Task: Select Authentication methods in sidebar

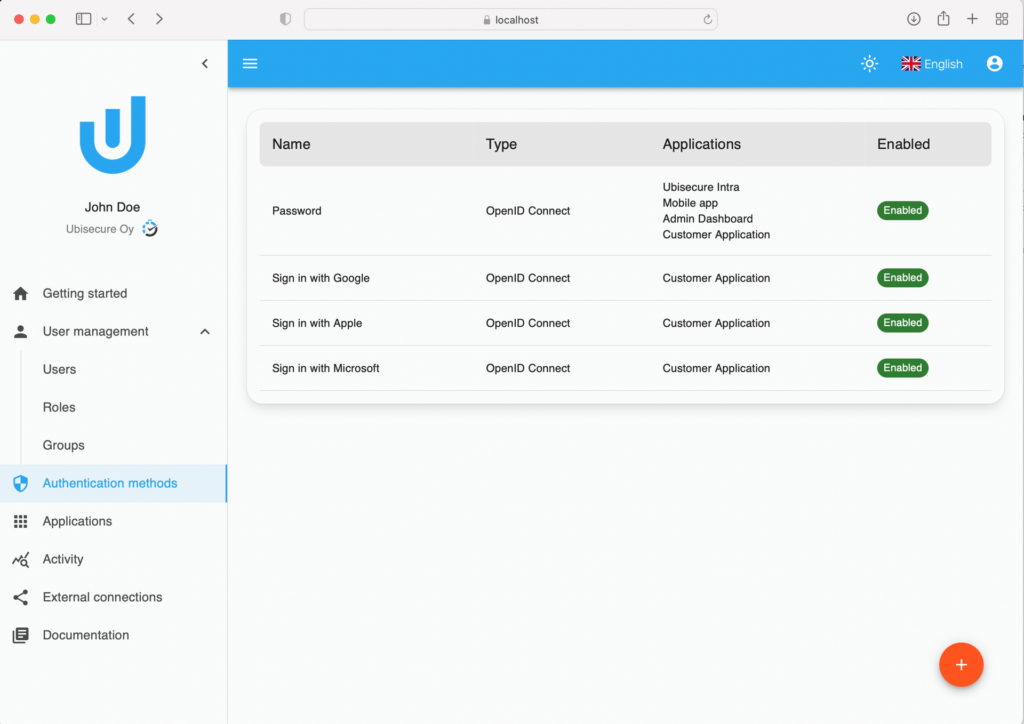Action: (114, 483)
